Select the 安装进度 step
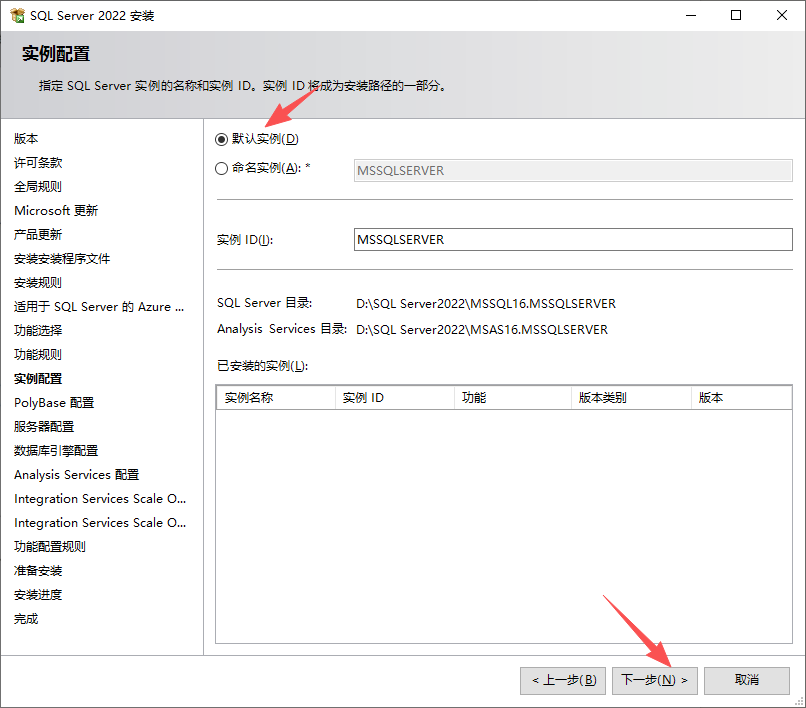 (x=38, y=595)
